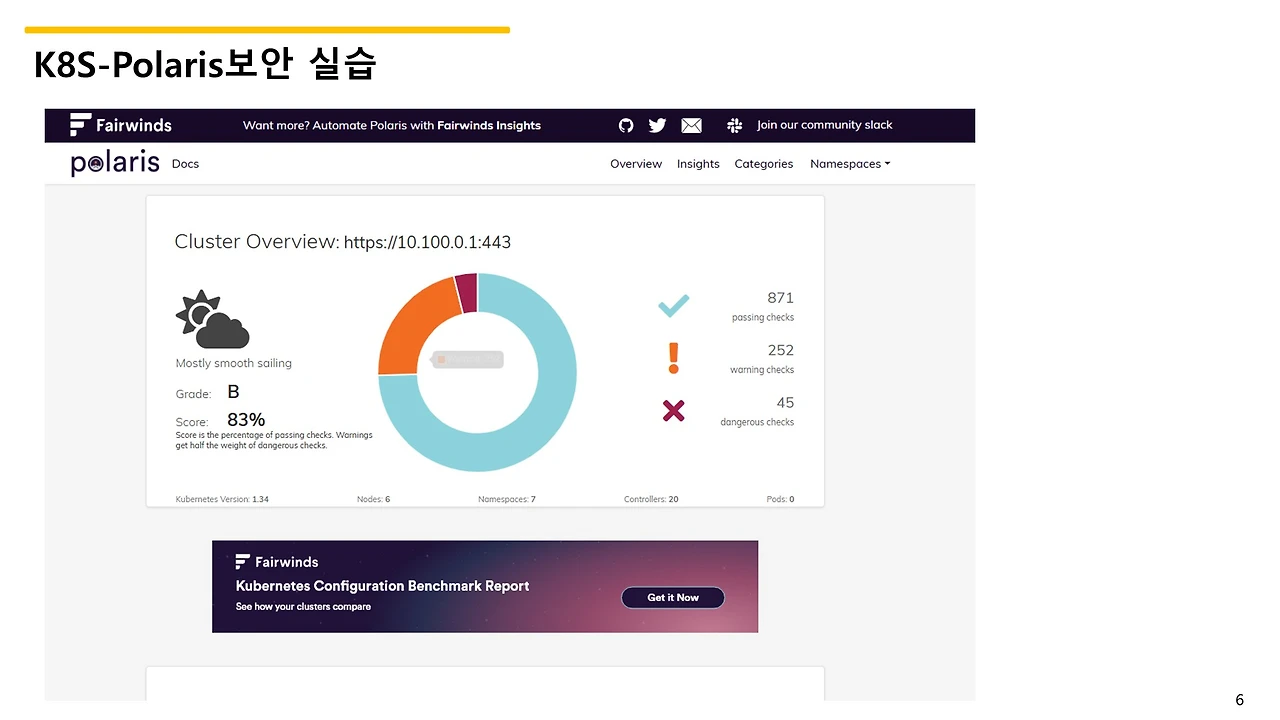Click the Grade B value
The height and width of the screenshot is (720, 1280).
tap(233, 393)
